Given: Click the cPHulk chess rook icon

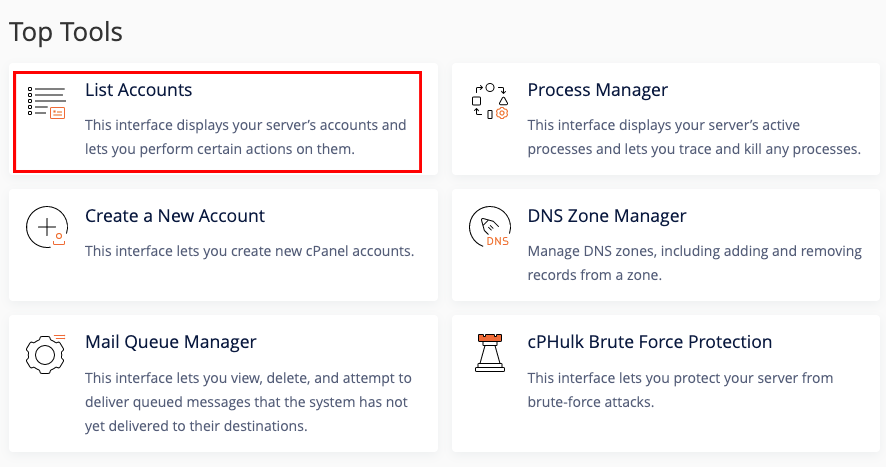Looking at the screenshot, I should 490,353.
